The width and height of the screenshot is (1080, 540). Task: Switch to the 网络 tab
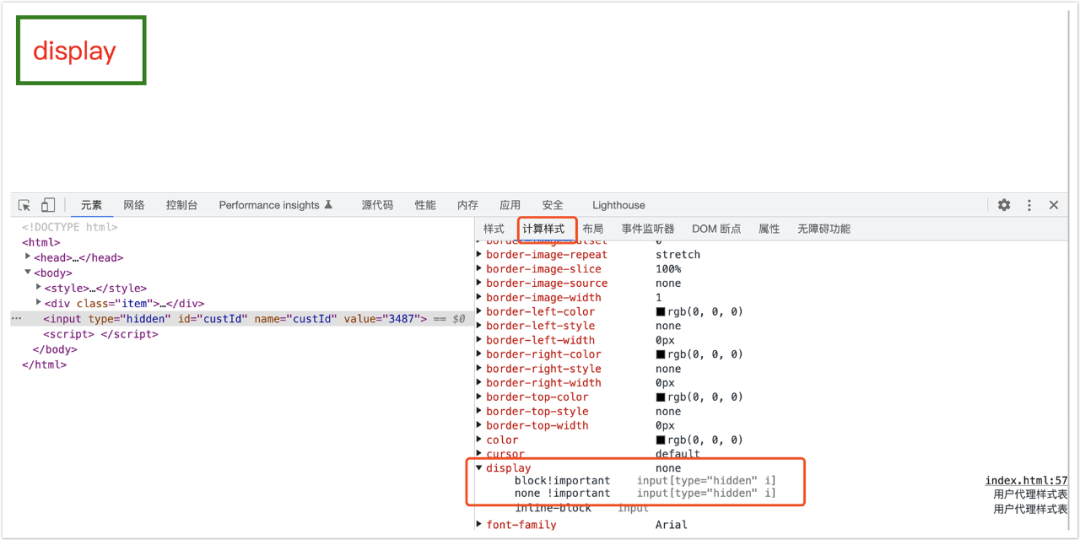pos(134,205)
